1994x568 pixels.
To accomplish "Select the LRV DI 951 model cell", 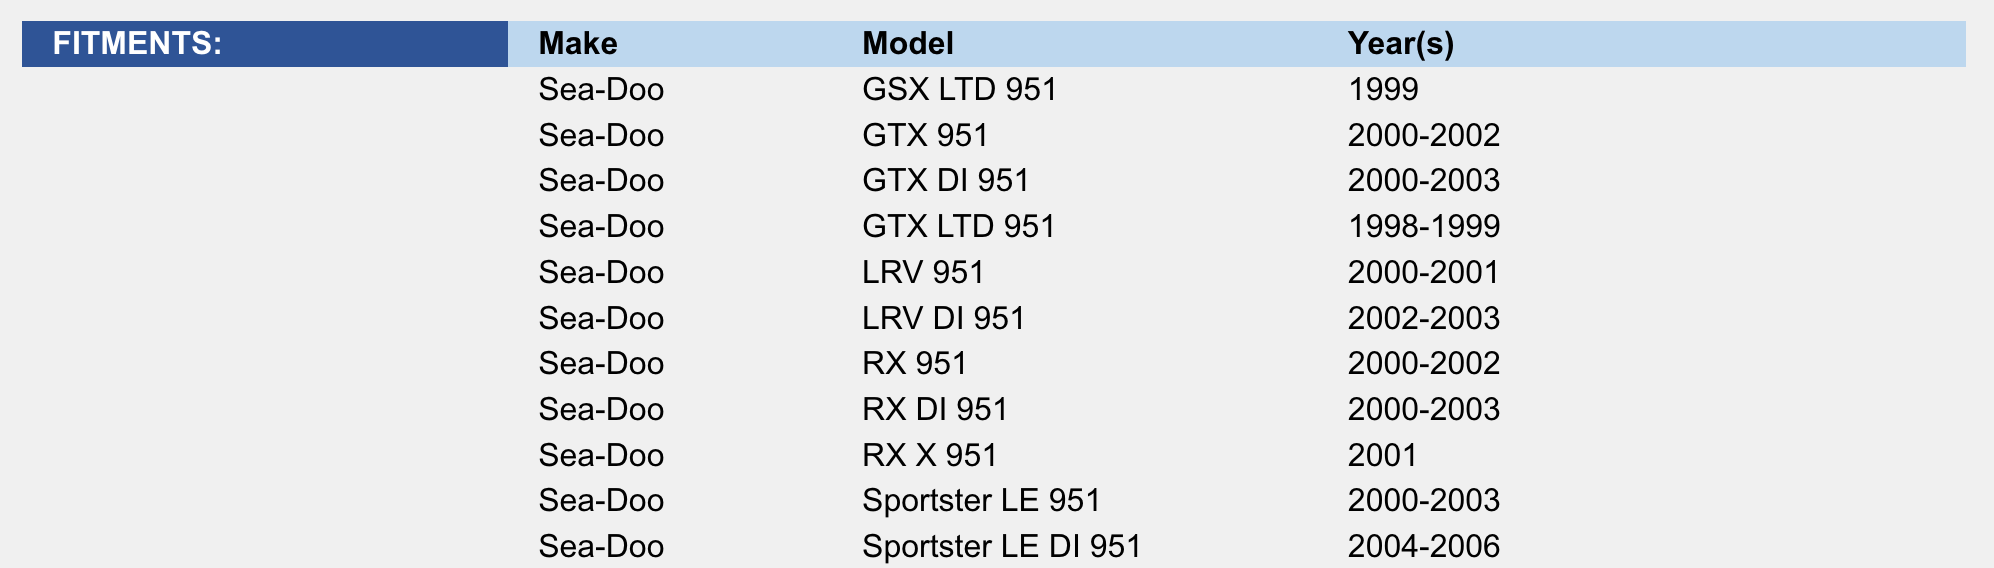I will 943,319.
